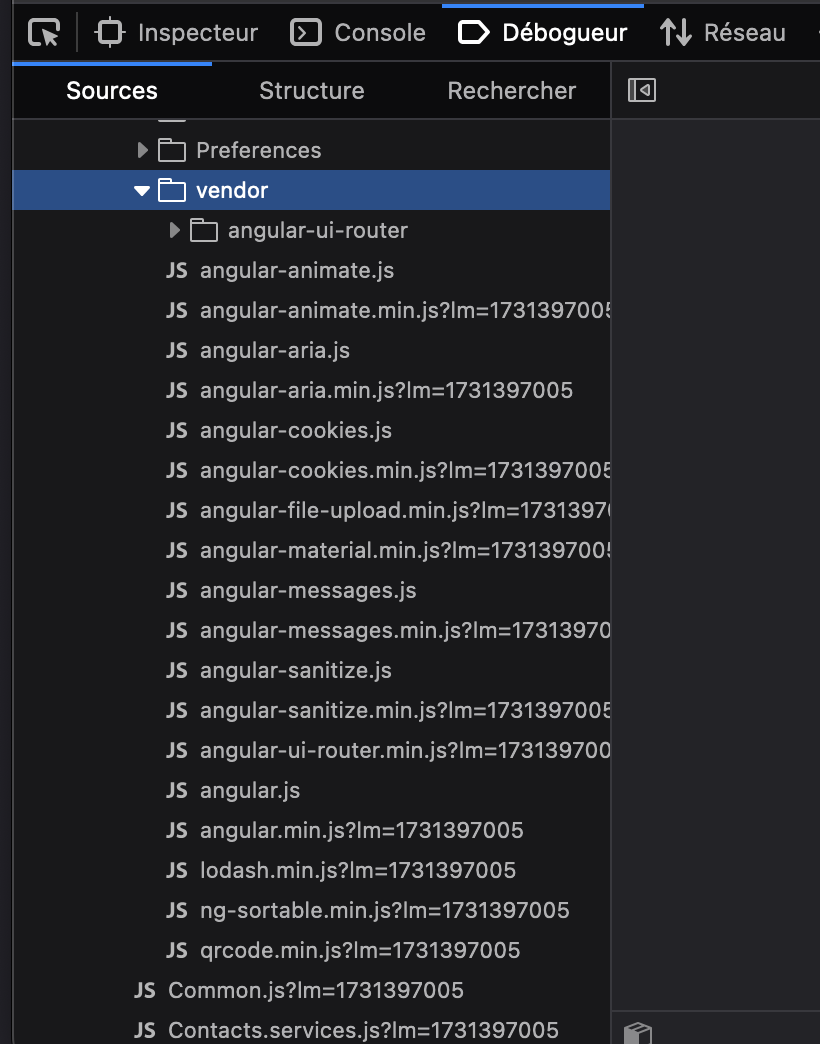This screenshot has width=820, height=1044.
Task: Toggle the sources pane collapse icon
Action: point(641,91)
